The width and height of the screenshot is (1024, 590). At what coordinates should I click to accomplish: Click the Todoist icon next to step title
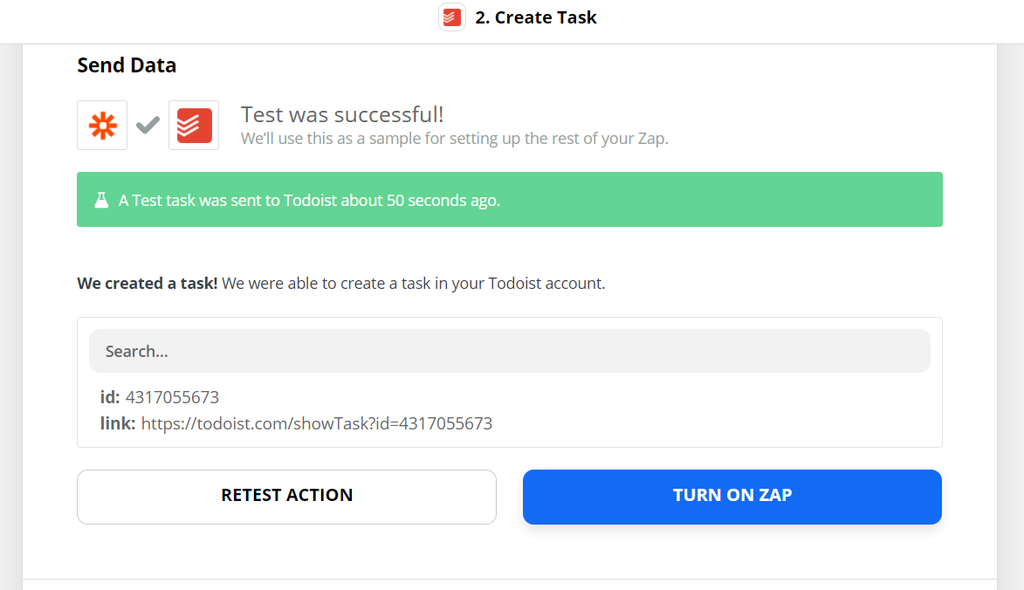(451, 17)
